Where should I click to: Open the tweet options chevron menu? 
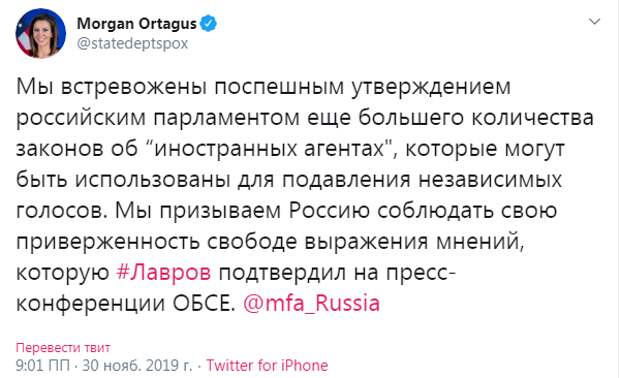pos(594,21)
